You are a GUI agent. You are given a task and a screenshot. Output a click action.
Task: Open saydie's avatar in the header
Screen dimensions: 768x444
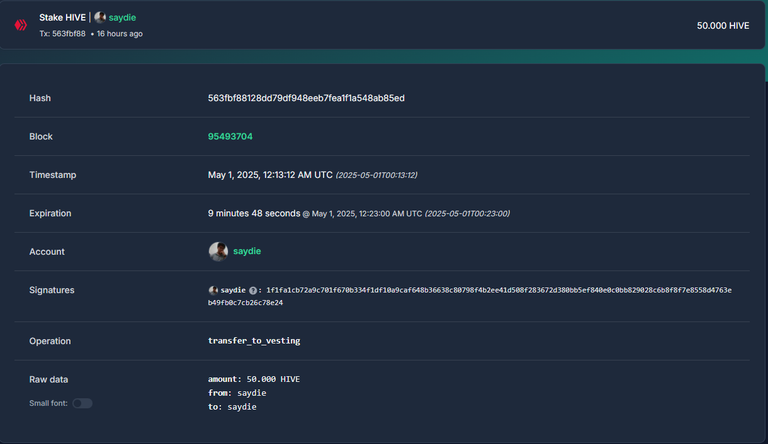tap(100, 17)
